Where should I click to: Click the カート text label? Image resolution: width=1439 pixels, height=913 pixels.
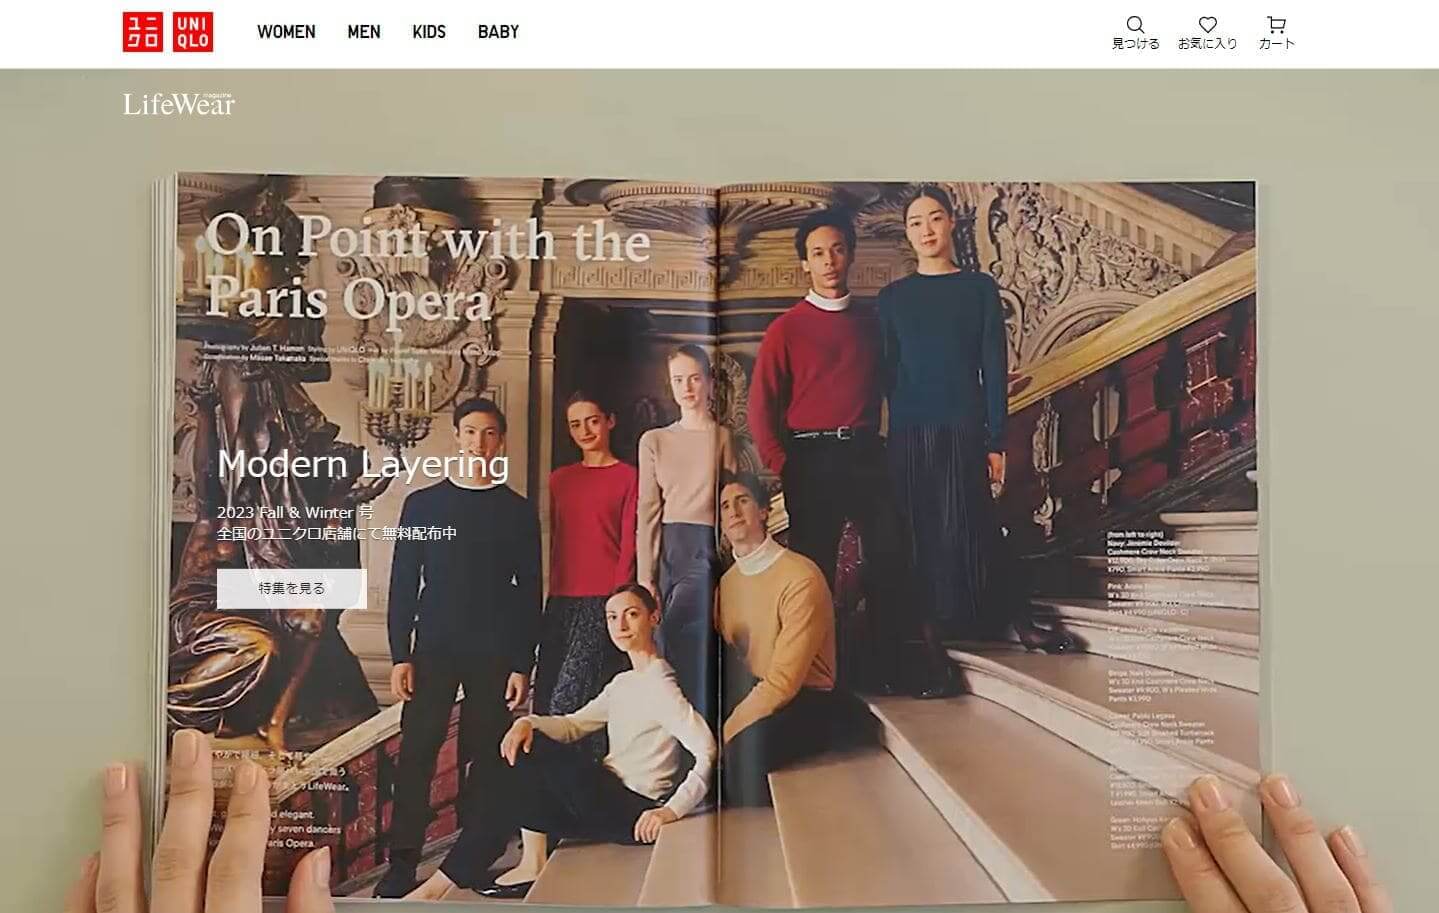coord(1276,44)
